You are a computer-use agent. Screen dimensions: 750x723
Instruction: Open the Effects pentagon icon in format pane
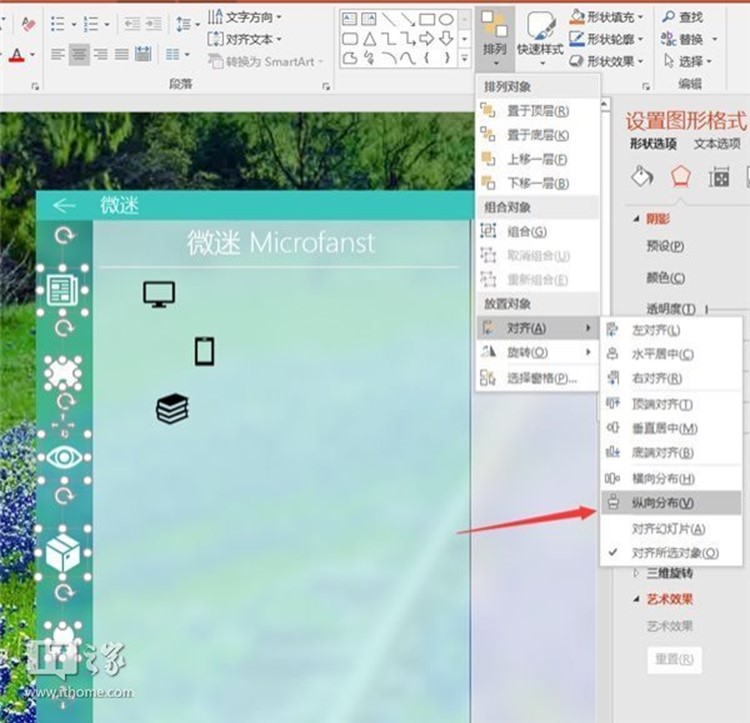point(681,177)
